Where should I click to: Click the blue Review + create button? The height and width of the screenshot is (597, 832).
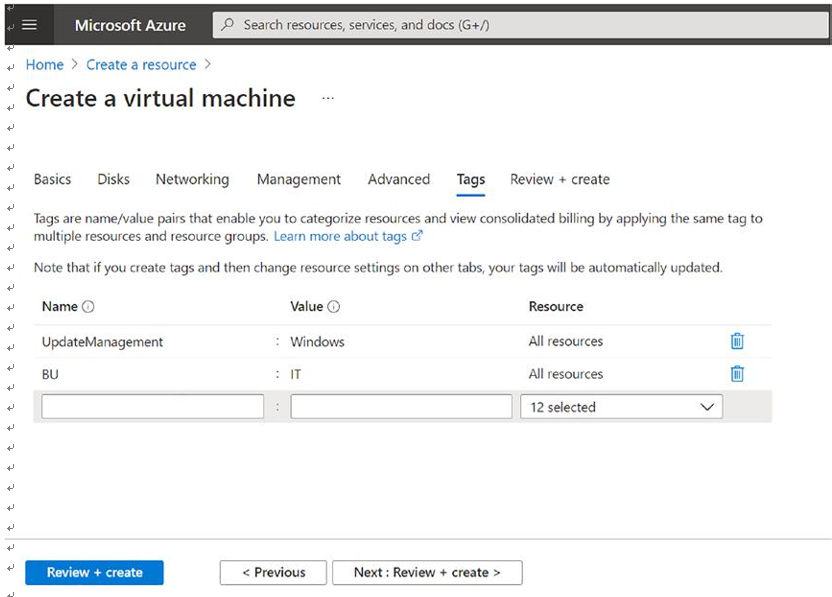pyautogui.click(x=94, y=573)
